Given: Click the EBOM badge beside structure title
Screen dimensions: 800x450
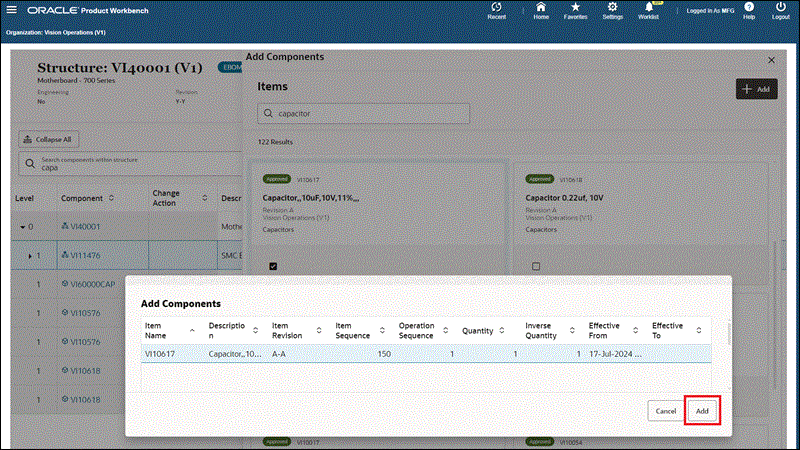Looking at the screenshot, I should click(x=231, y=67).
